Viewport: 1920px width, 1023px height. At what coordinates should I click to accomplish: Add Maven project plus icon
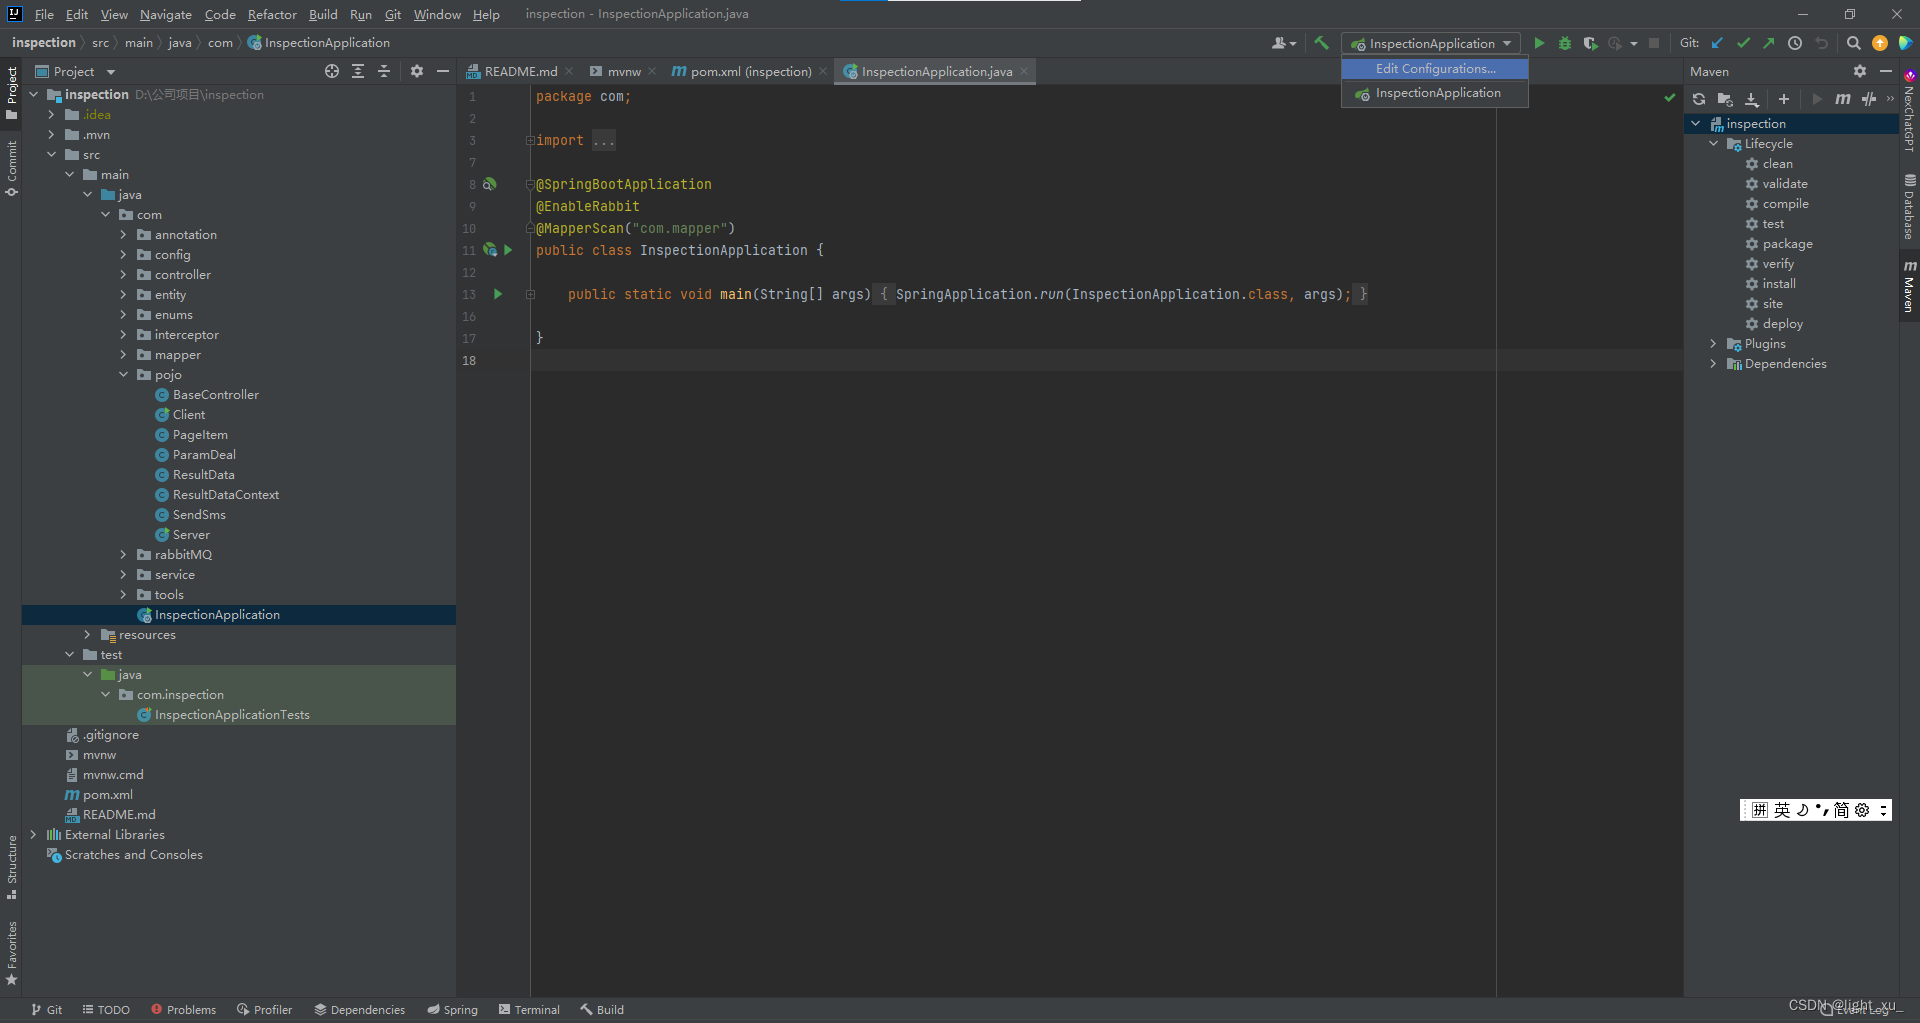[x=1784, y=99]
